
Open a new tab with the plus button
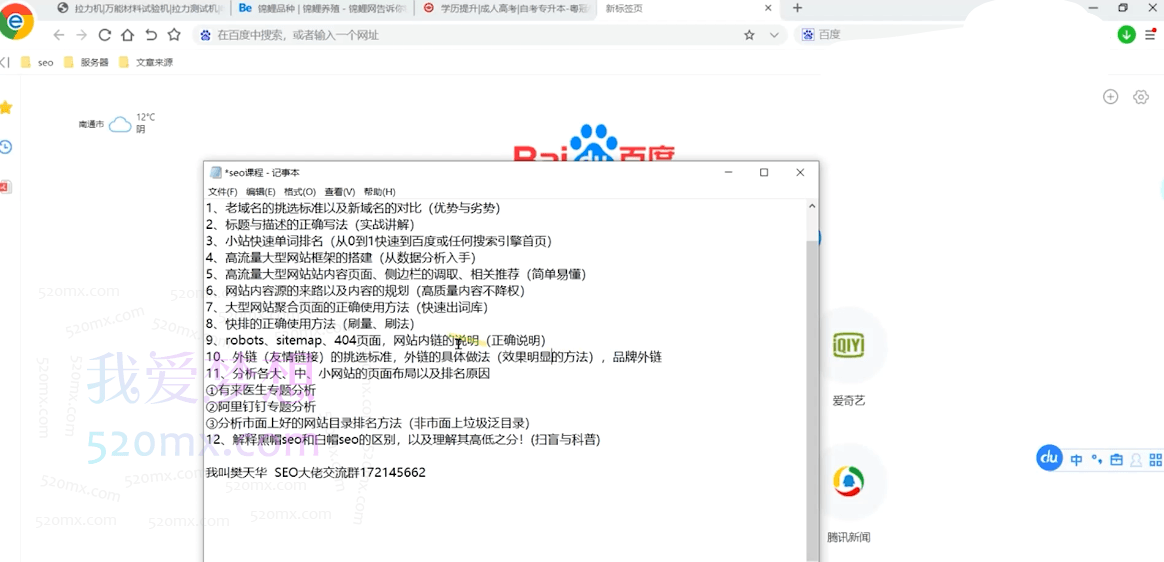(797, 8)
